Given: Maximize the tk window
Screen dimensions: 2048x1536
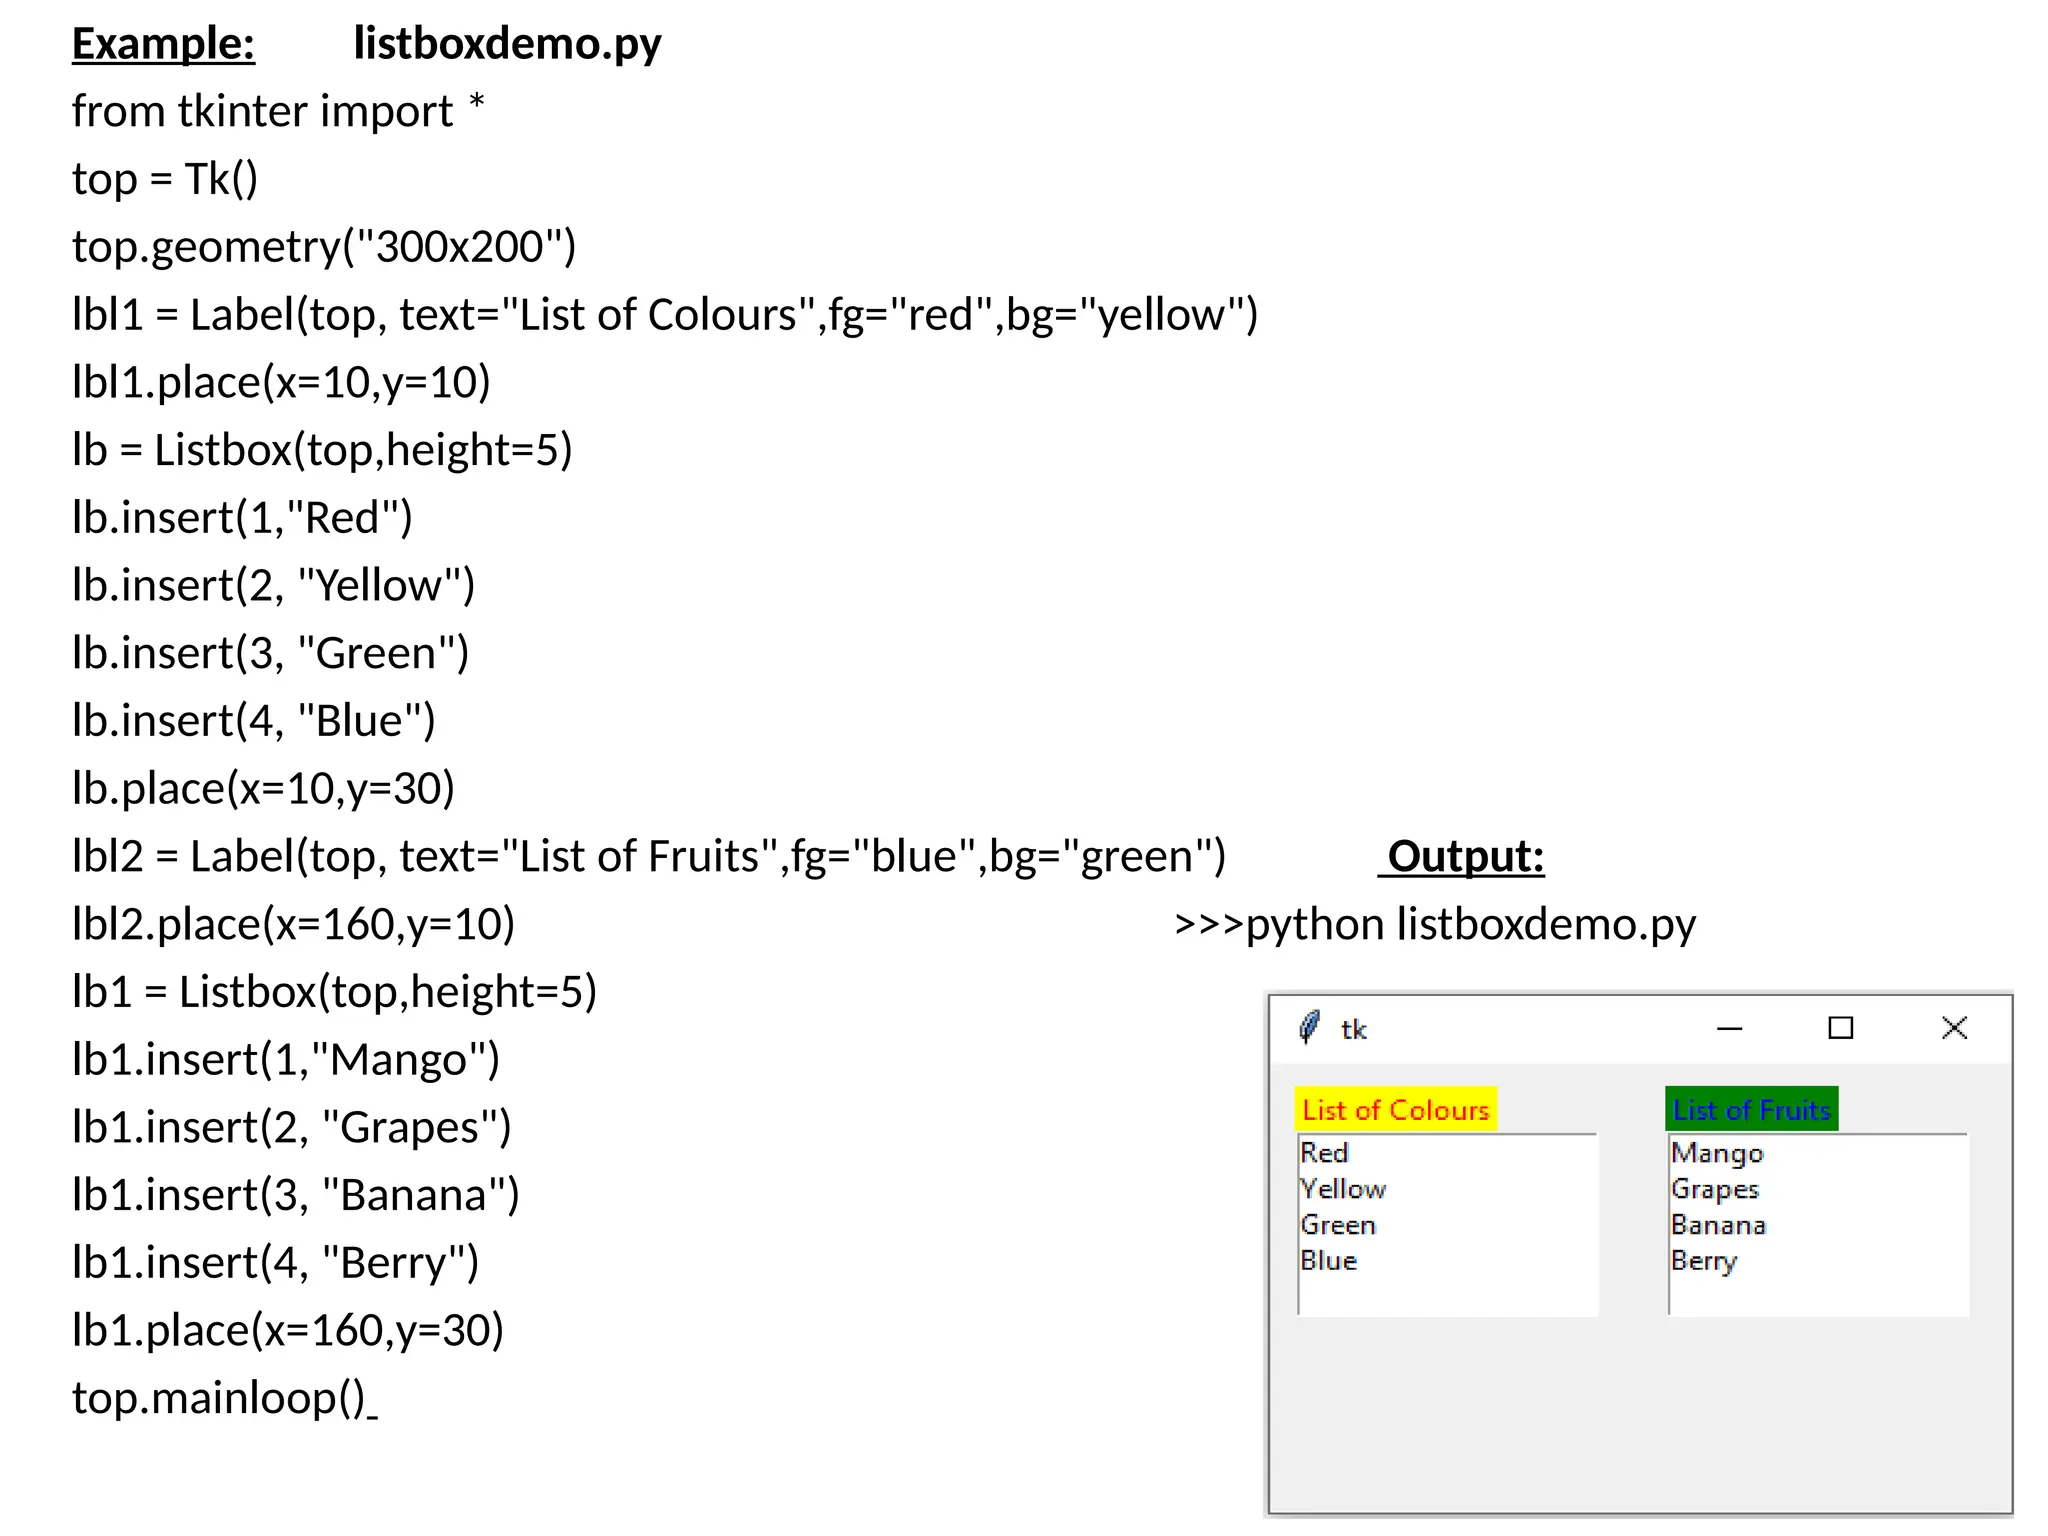Looking at the screenshot, I should [1840, 1028].
